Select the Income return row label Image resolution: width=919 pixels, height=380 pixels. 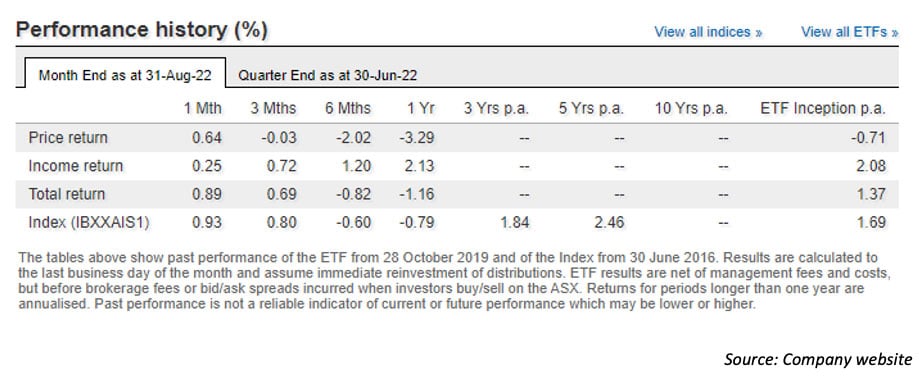point(76,166)
